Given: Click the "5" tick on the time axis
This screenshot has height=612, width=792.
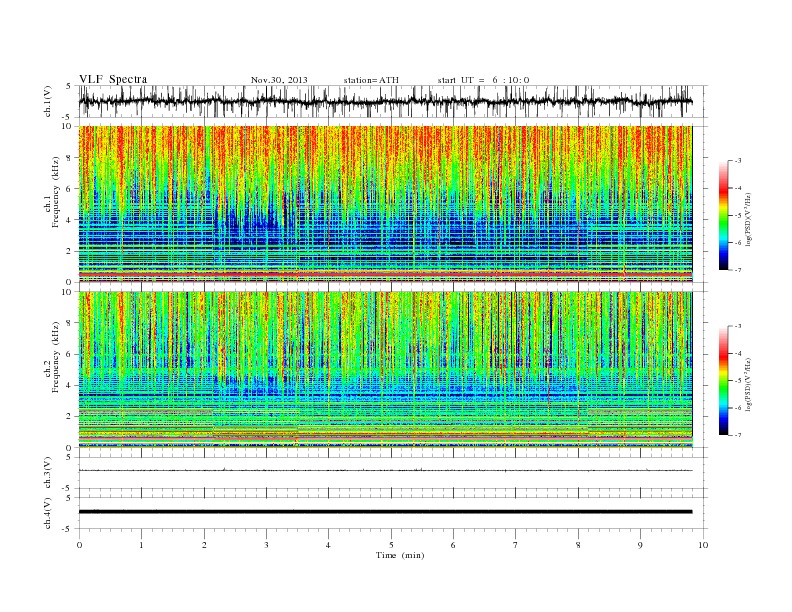Looking at the screenshot, I should pos(391,545).
